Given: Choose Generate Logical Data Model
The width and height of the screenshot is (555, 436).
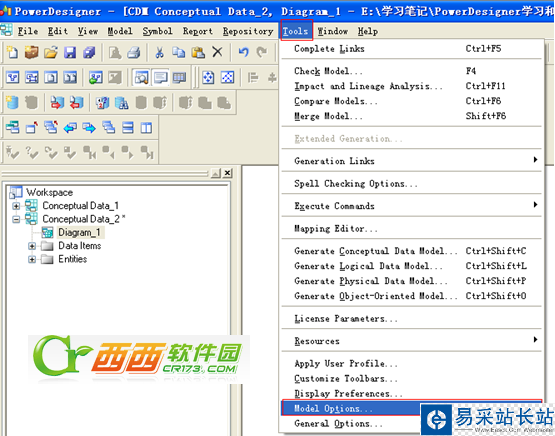Looking at the screenshot, I should coord(412,266).
